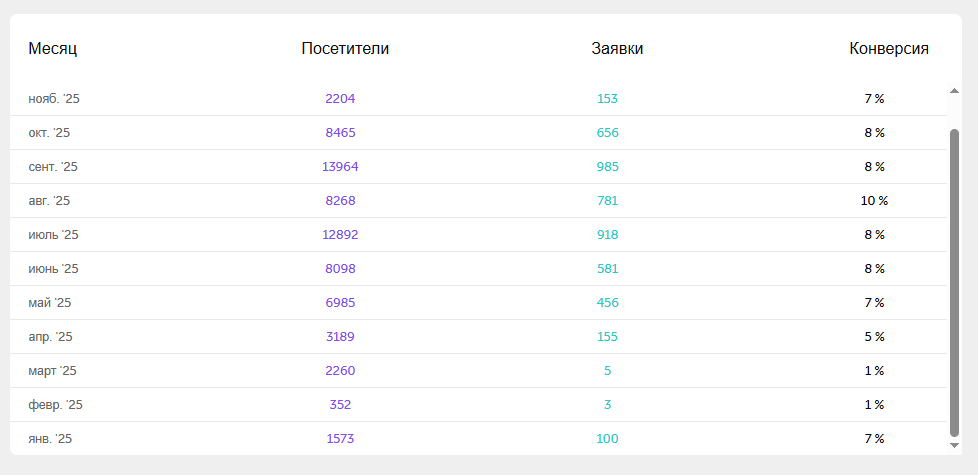Viewport: 978px width, 475px height.
Task: Click visitors value 3189 for апр. '25
Action: click(x=340, y=337)
